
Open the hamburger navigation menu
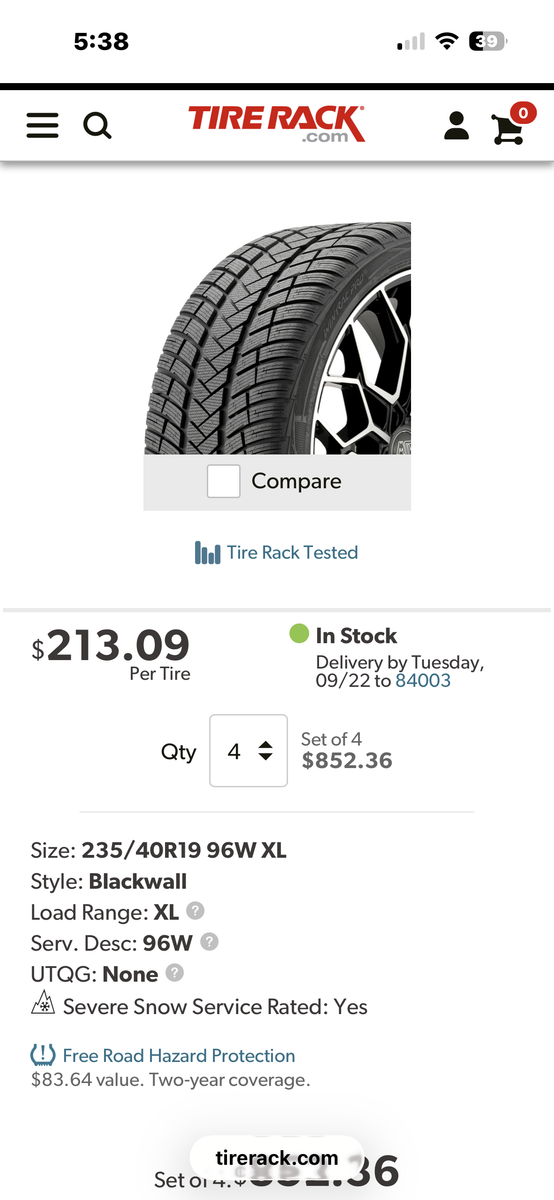click(42, 125)
